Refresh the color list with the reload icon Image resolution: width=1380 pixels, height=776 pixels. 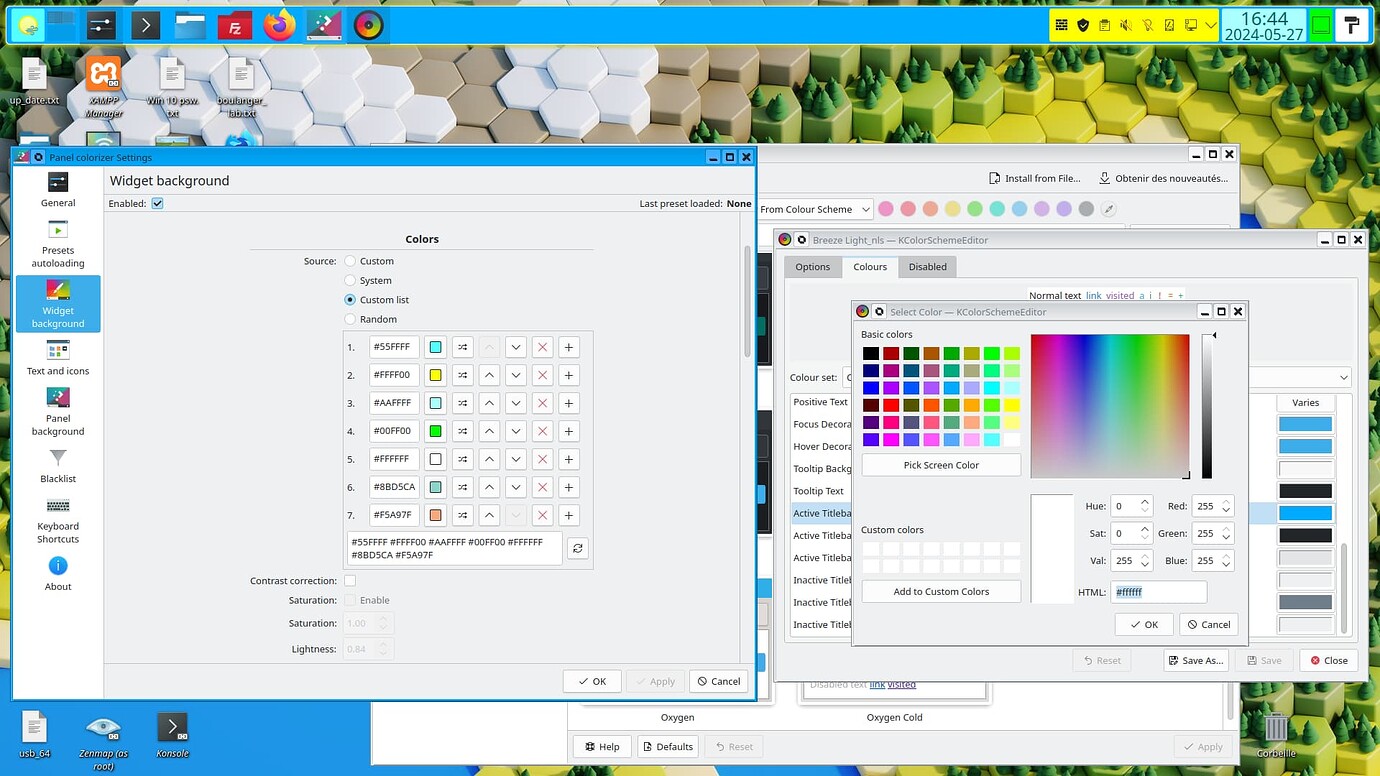point(577,548)
